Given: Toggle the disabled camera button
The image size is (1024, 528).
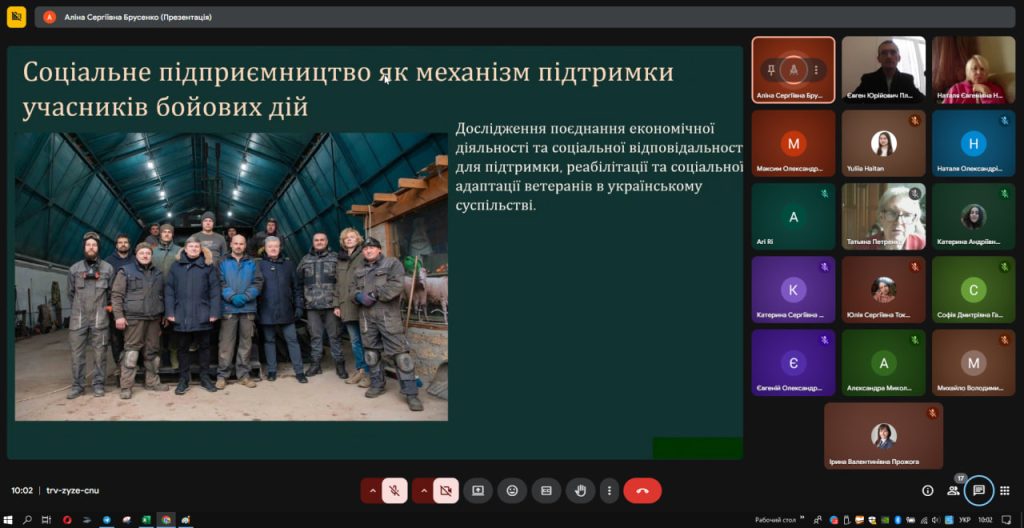Looking at the screenshot, I should coord(446,490).
